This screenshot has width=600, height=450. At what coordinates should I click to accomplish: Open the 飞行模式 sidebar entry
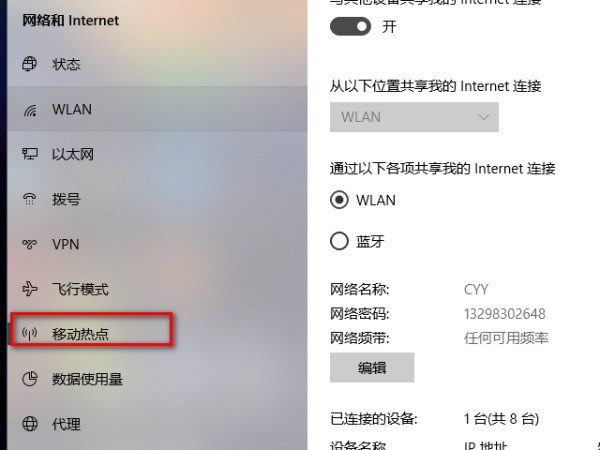click(157, 289)
